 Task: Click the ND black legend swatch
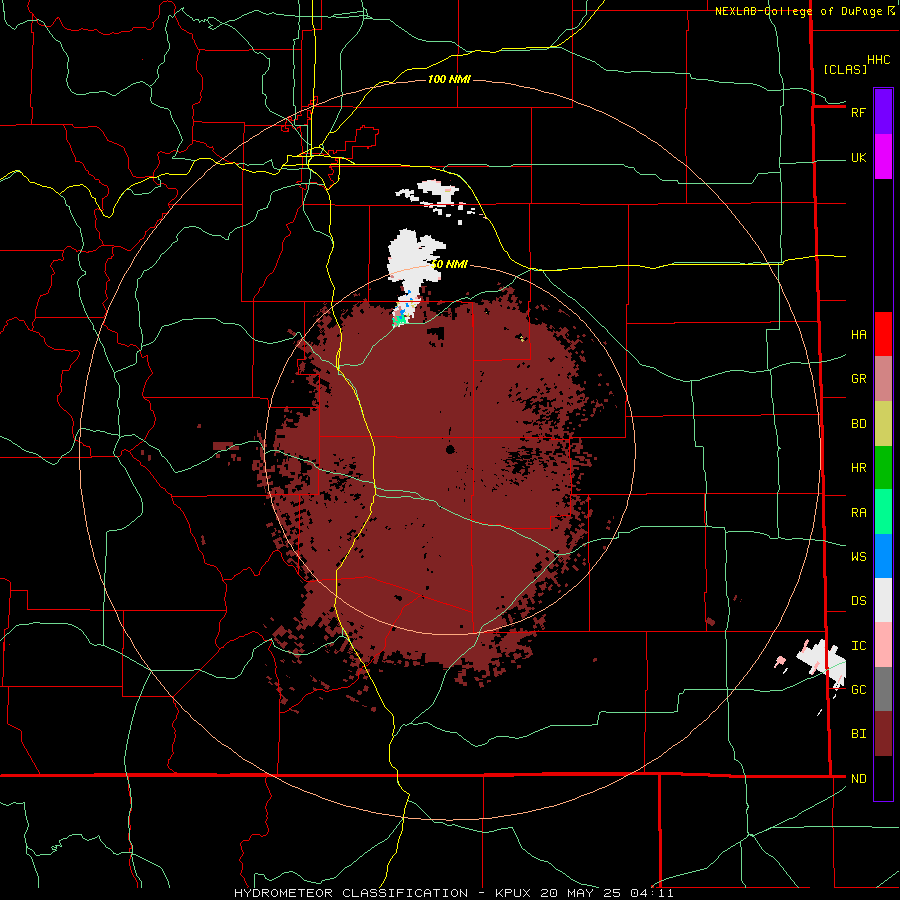pyautogui.click(x=883, y=778)
